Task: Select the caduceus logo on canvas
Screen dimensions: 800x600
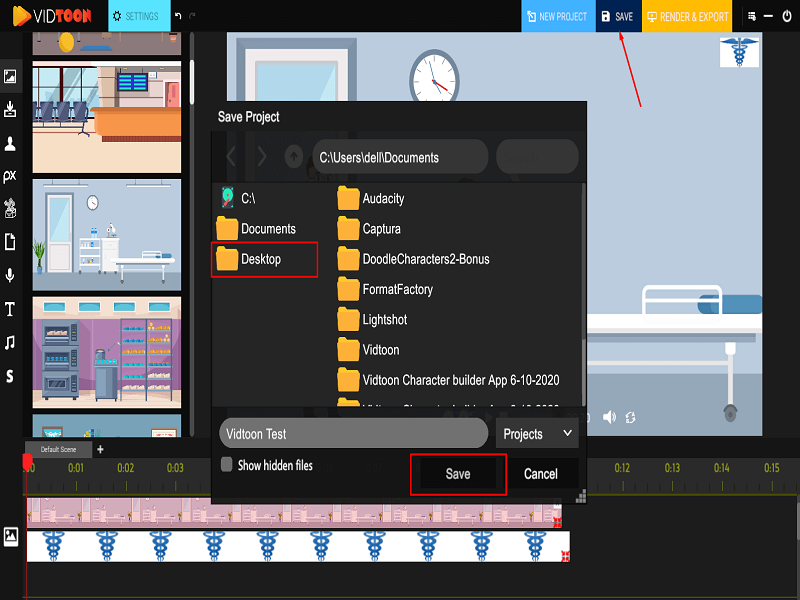Action: click(739, 52)
